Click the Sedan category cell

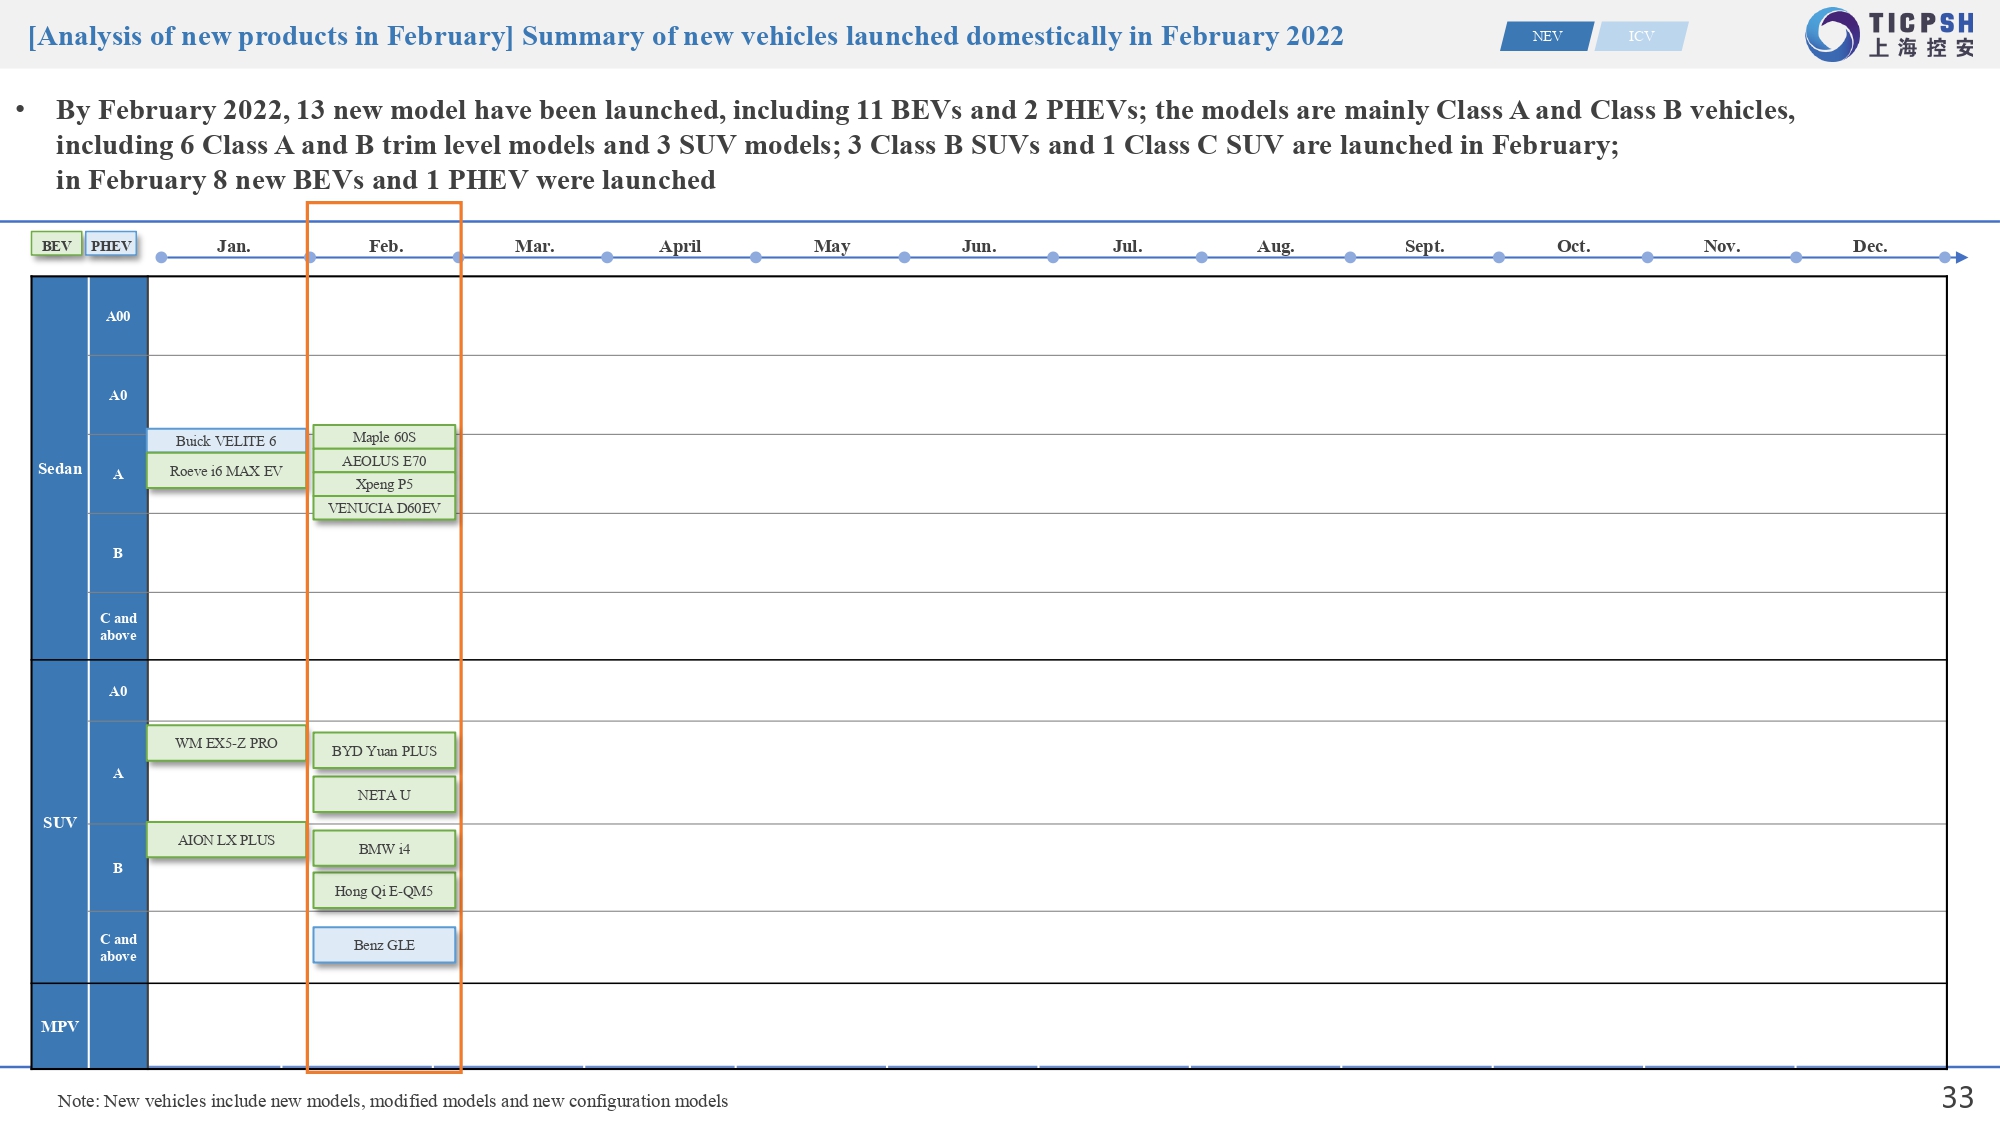click(60, 468)
